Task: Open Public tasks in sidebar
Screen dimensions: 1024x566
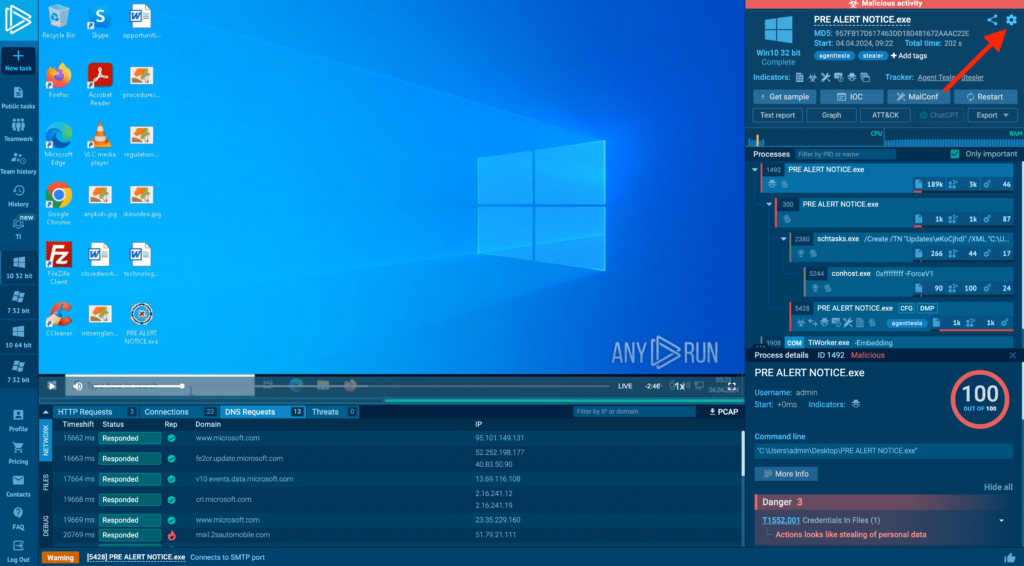Action: [x=18, y=96]
